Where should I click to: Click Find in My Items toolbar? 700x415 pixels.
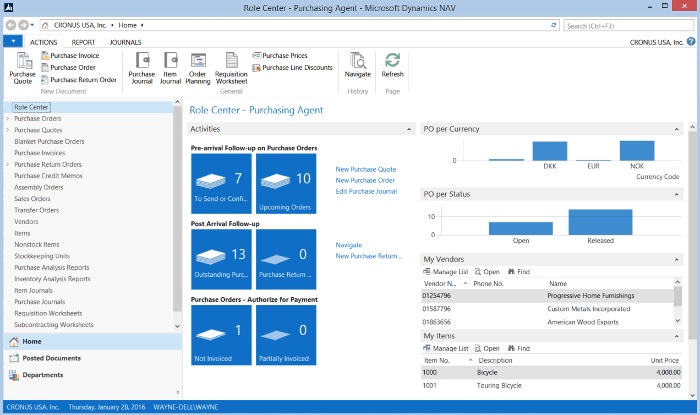[x=519, y=348]
